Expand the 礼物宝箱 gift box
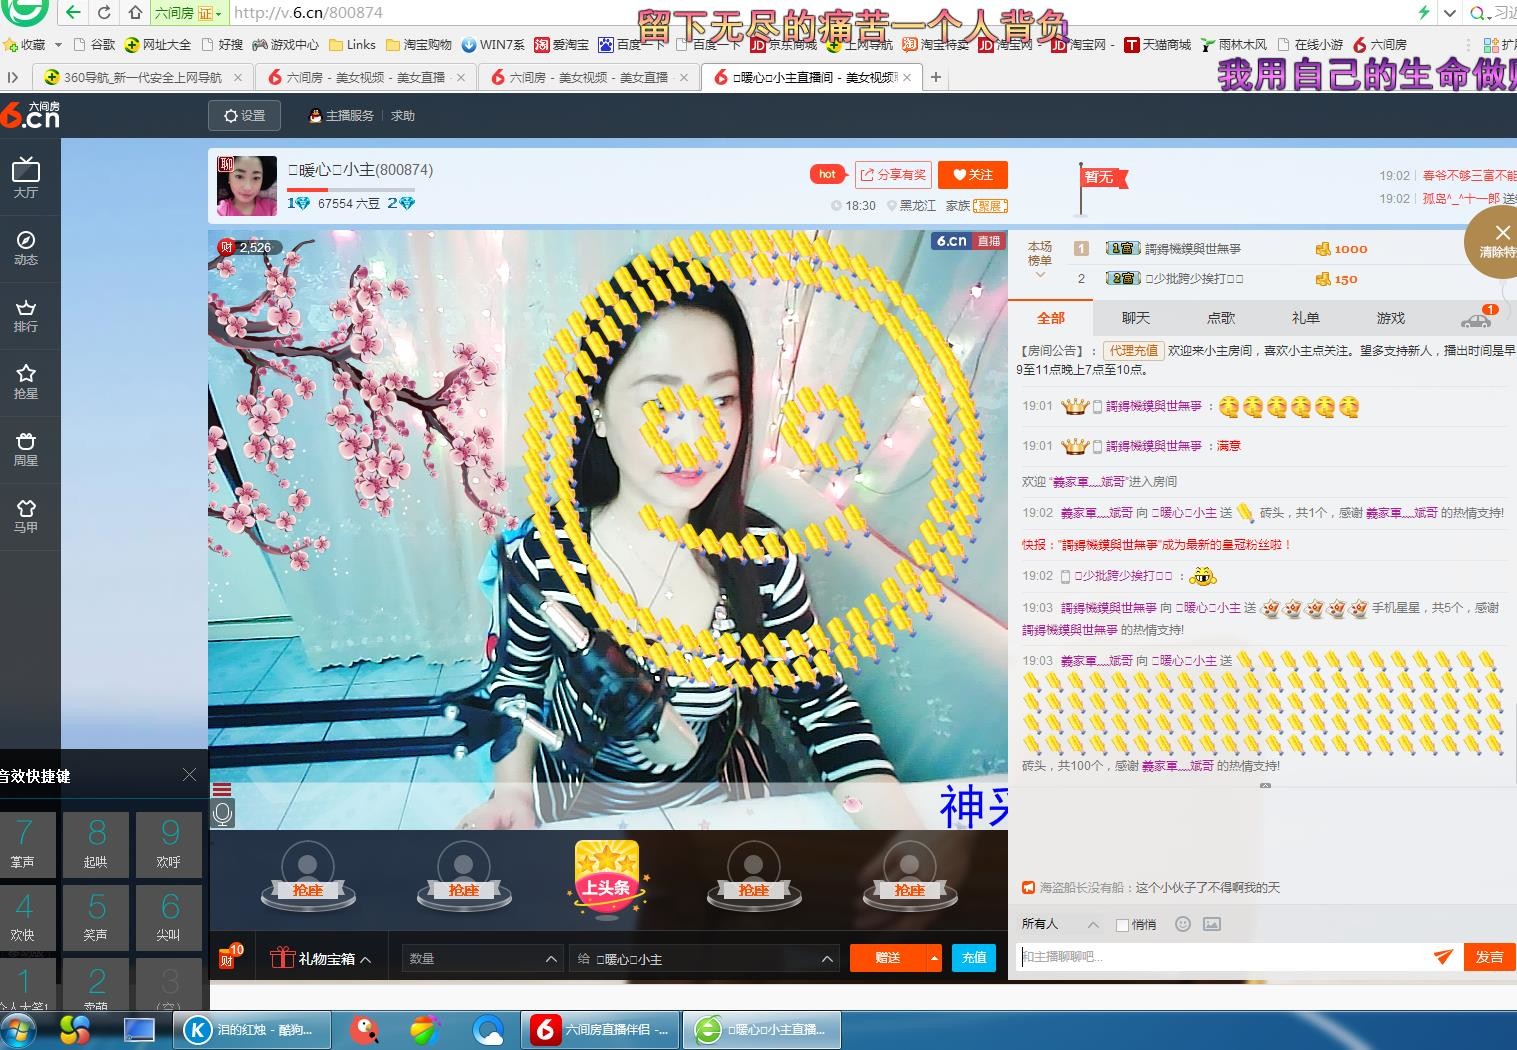Image resolution: width=1517 pixels, height=1050 pixels. coord(320,958)
